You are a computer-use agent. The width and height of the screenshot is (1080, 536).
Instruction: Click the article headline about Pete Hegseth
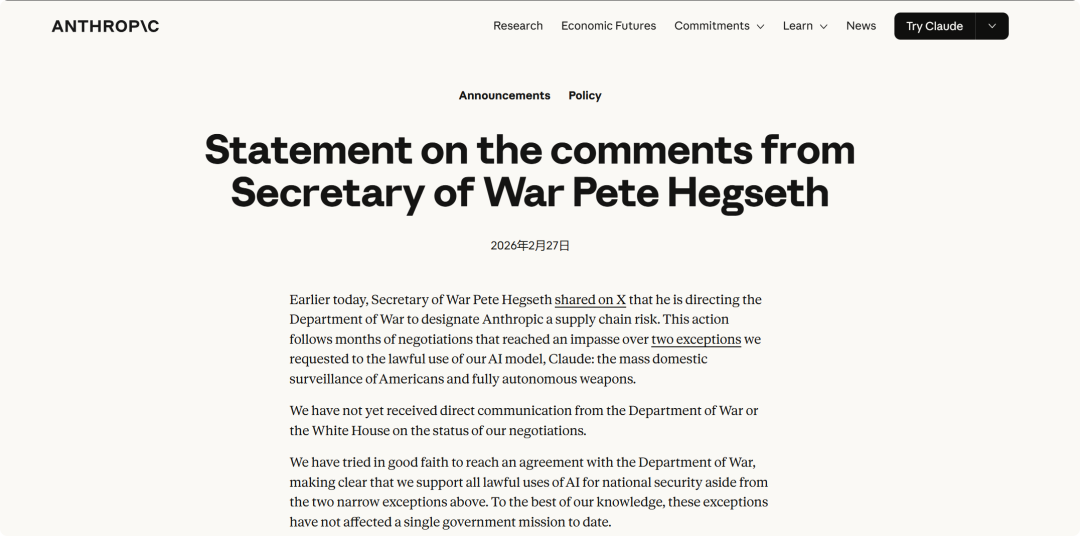pos(530,171)
